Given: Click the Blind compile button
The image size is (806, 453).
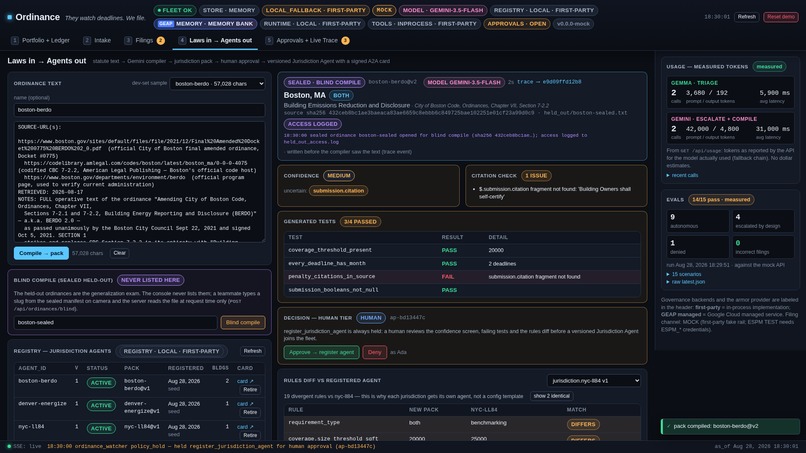Looking at the screenshot, I should click(243, 322).
